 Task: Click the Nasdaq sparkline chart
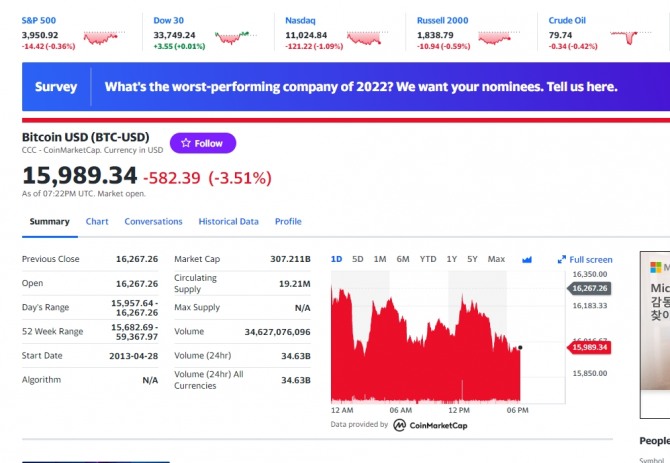(x=367, y=38)
